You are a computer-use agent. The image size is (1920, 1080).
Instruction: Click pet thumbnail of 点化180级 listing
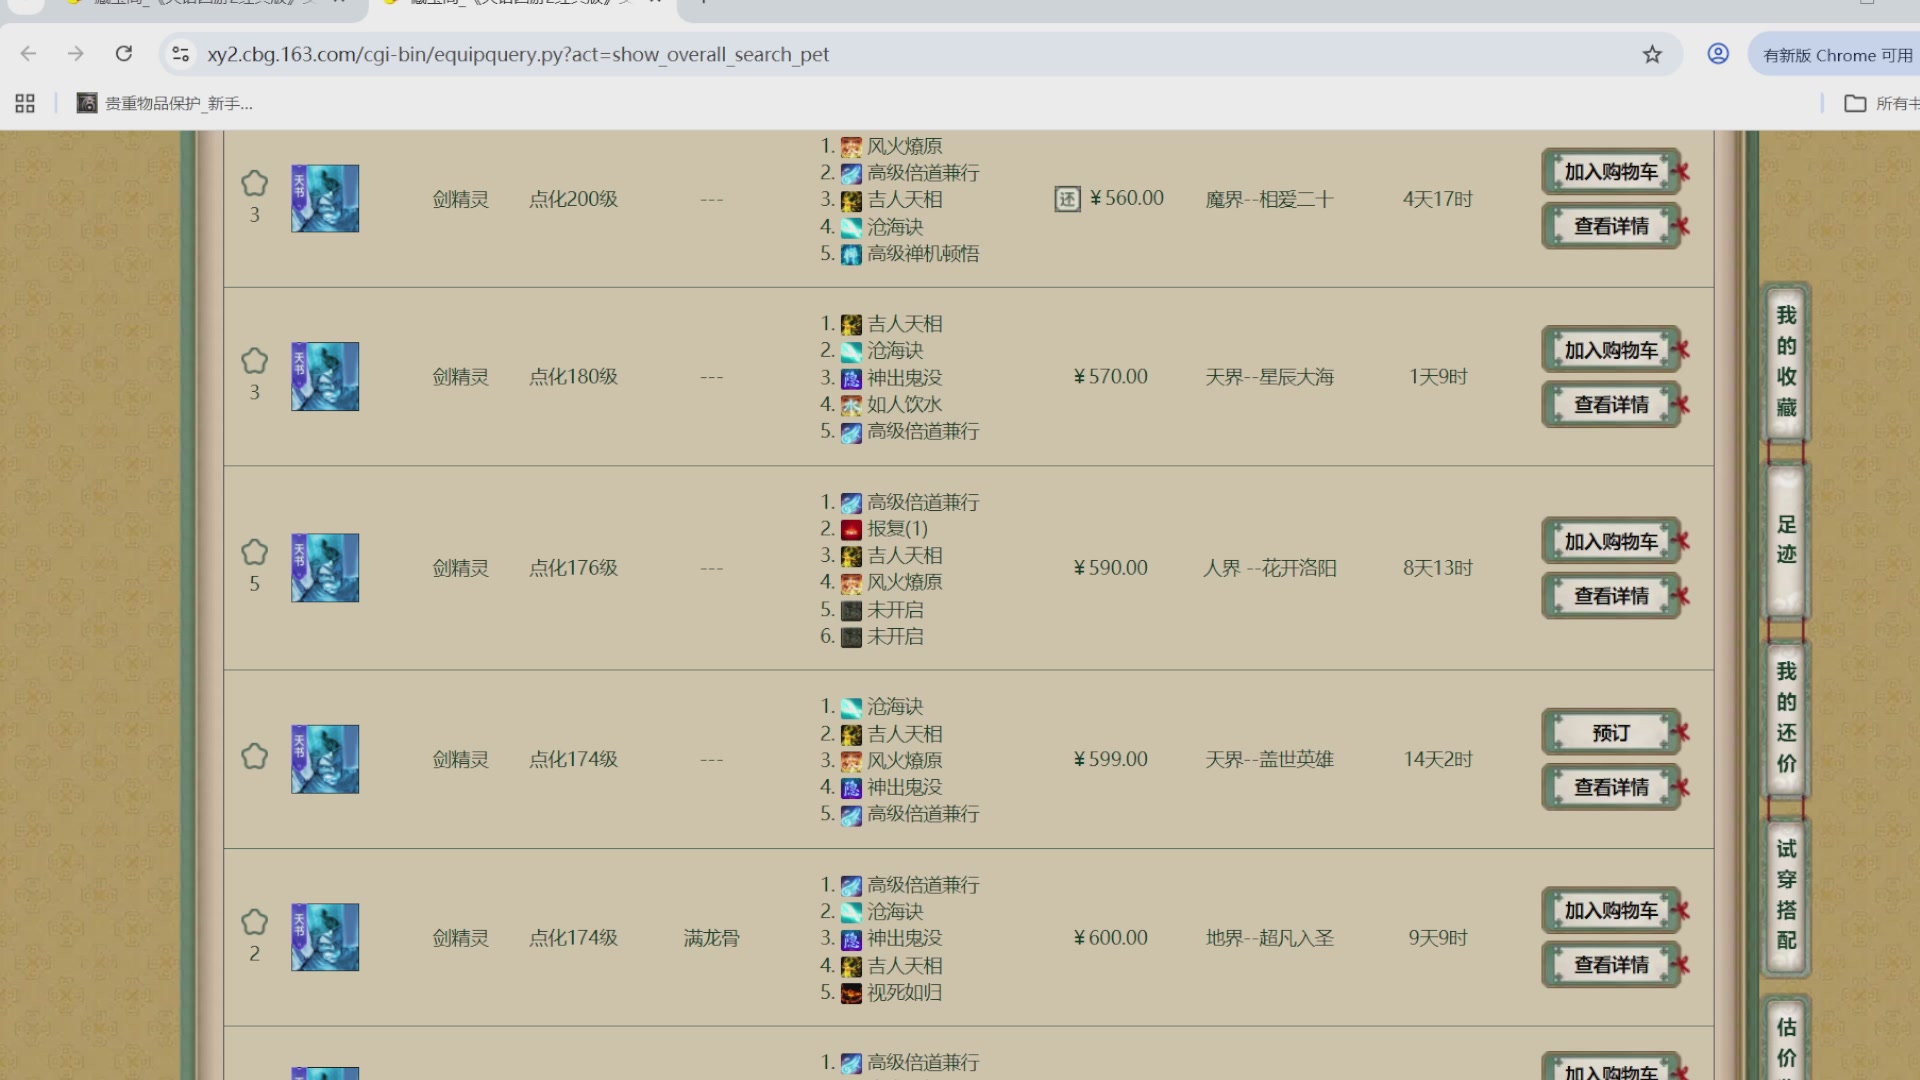tap(325, 377)
